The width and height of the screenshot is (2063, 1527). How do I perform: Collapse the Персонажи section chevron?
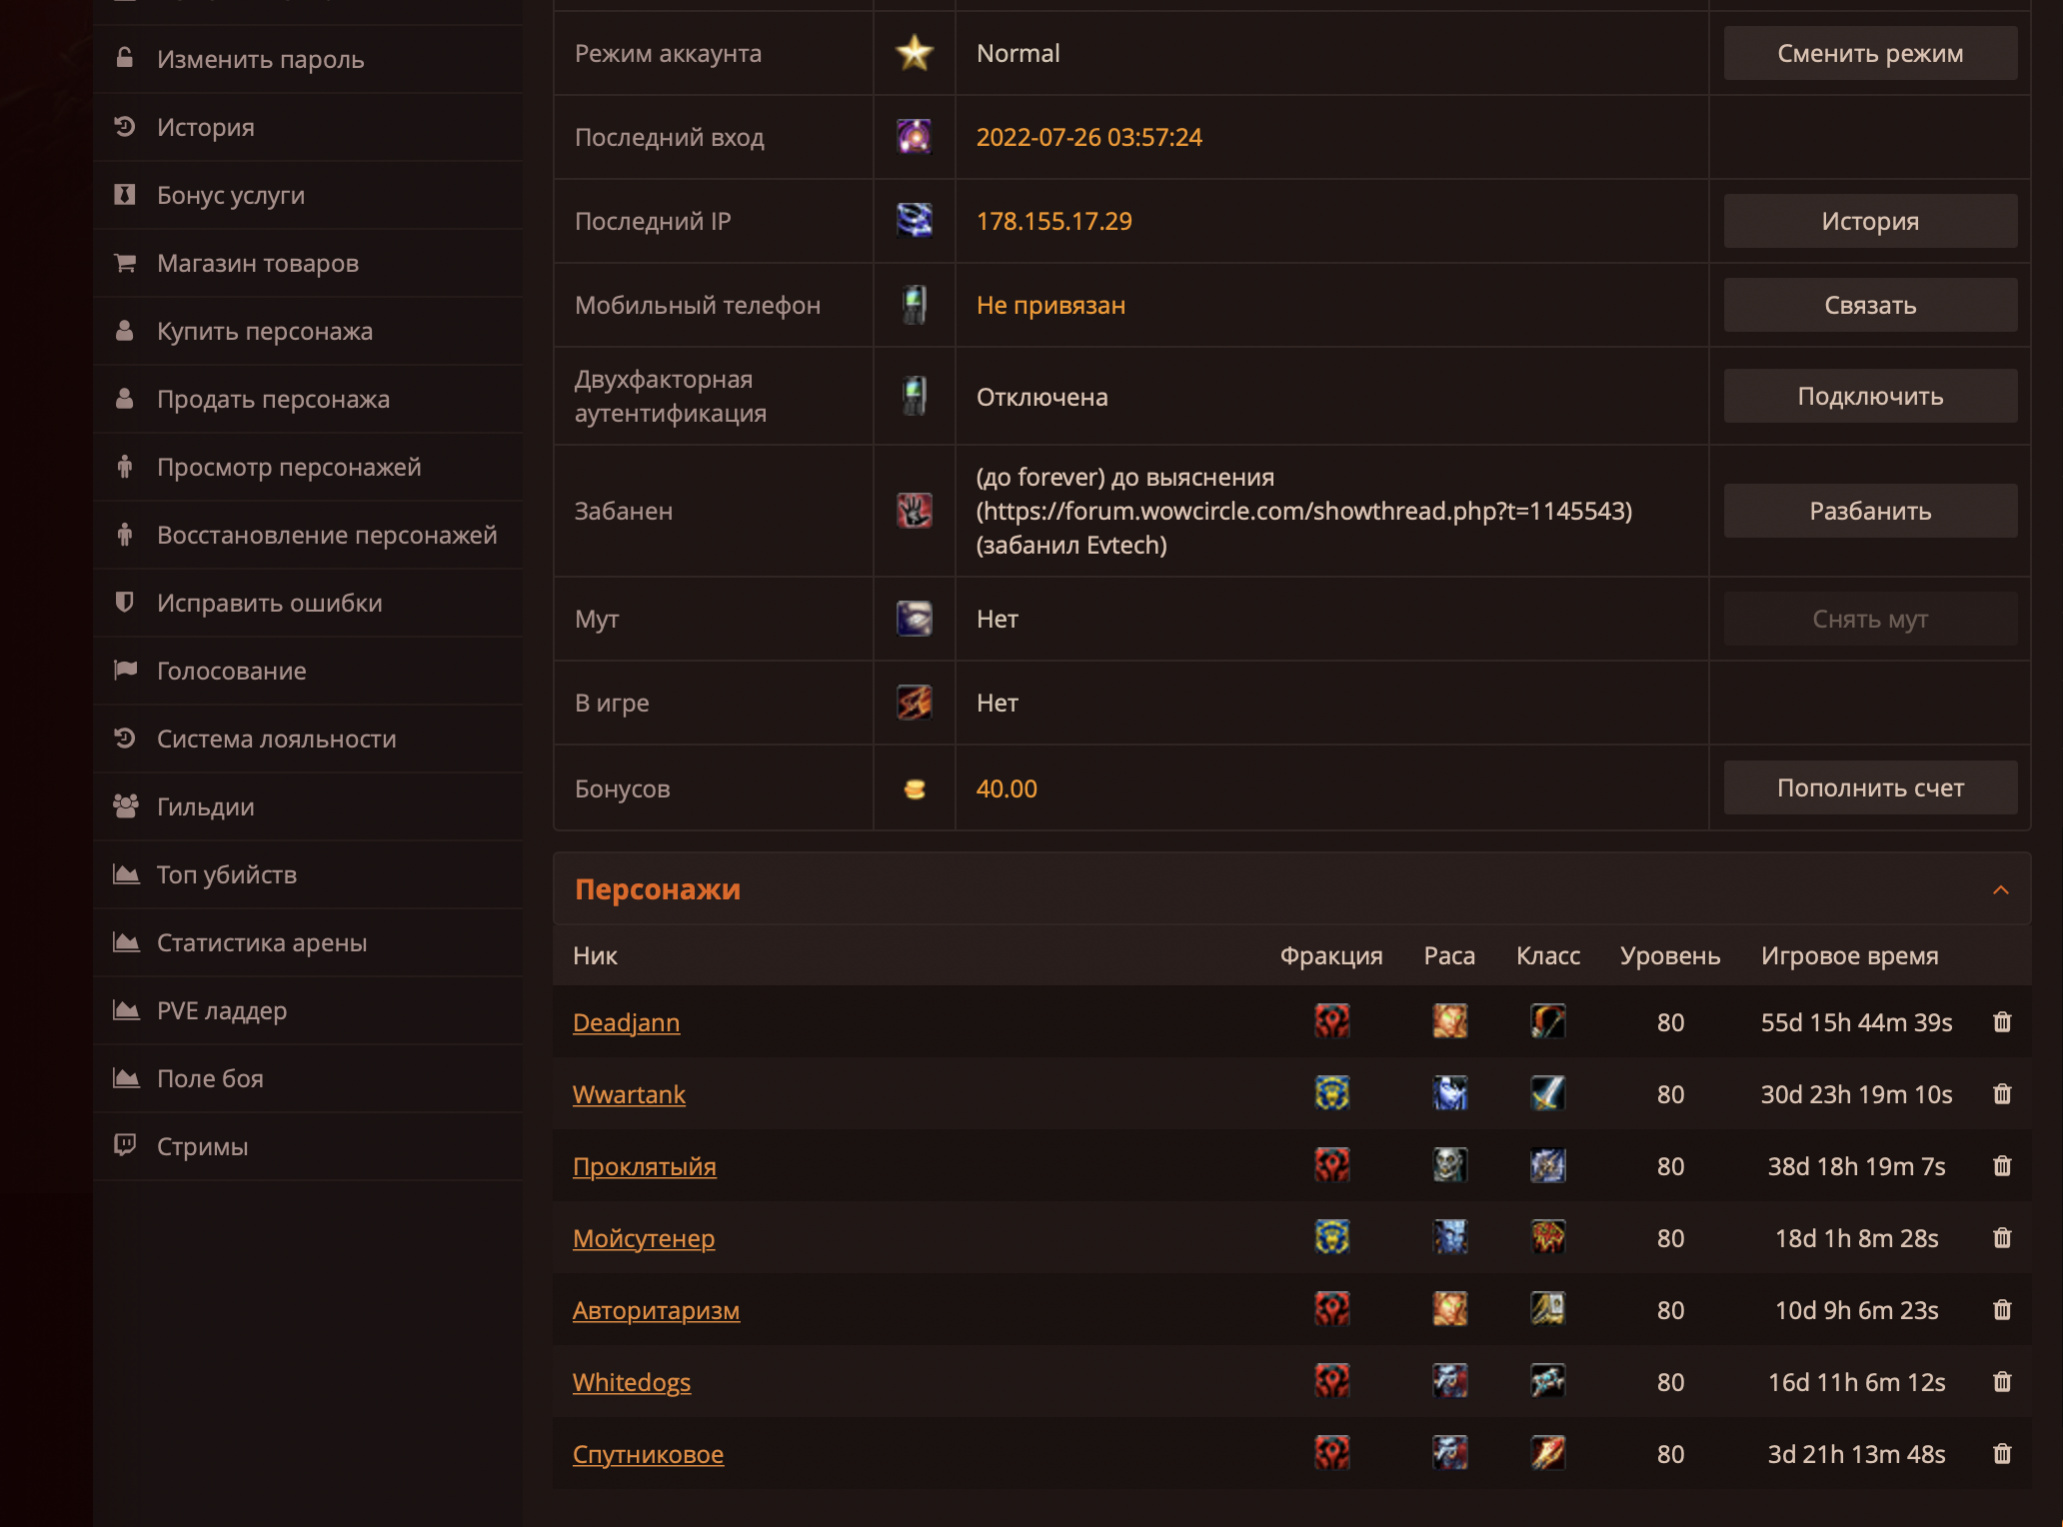tap(2000, 890)
